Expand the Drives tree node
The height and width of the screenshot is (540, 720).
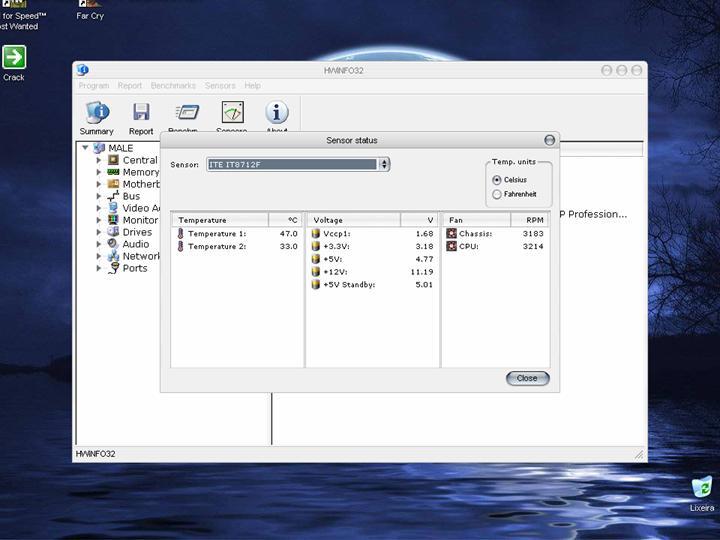99,232
